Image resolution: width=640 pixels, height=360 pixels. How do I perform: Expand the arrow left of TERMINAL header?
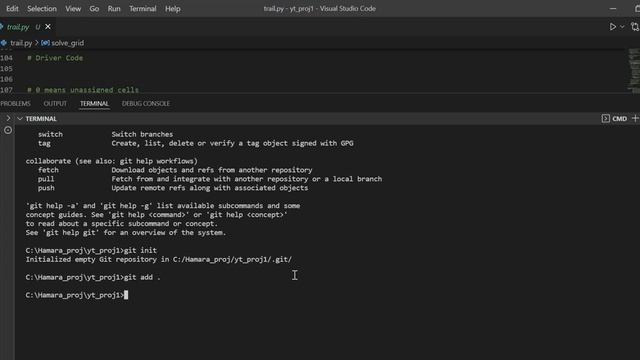tap(8, 118)
